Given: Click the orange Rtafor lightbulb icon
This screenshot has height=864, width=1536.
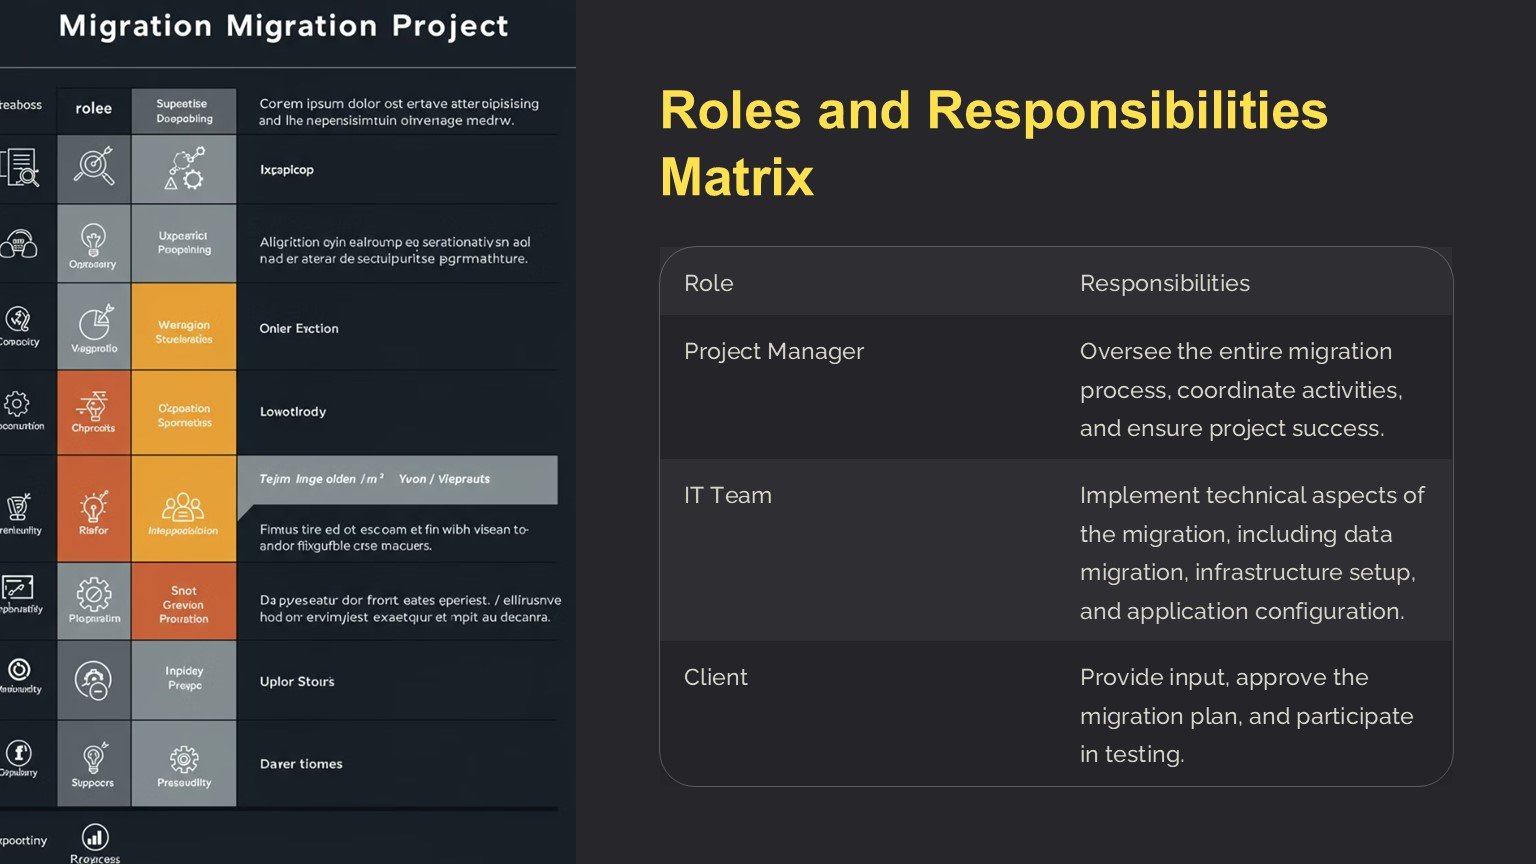Looking at the screenshot, I should tap(93, 506).
